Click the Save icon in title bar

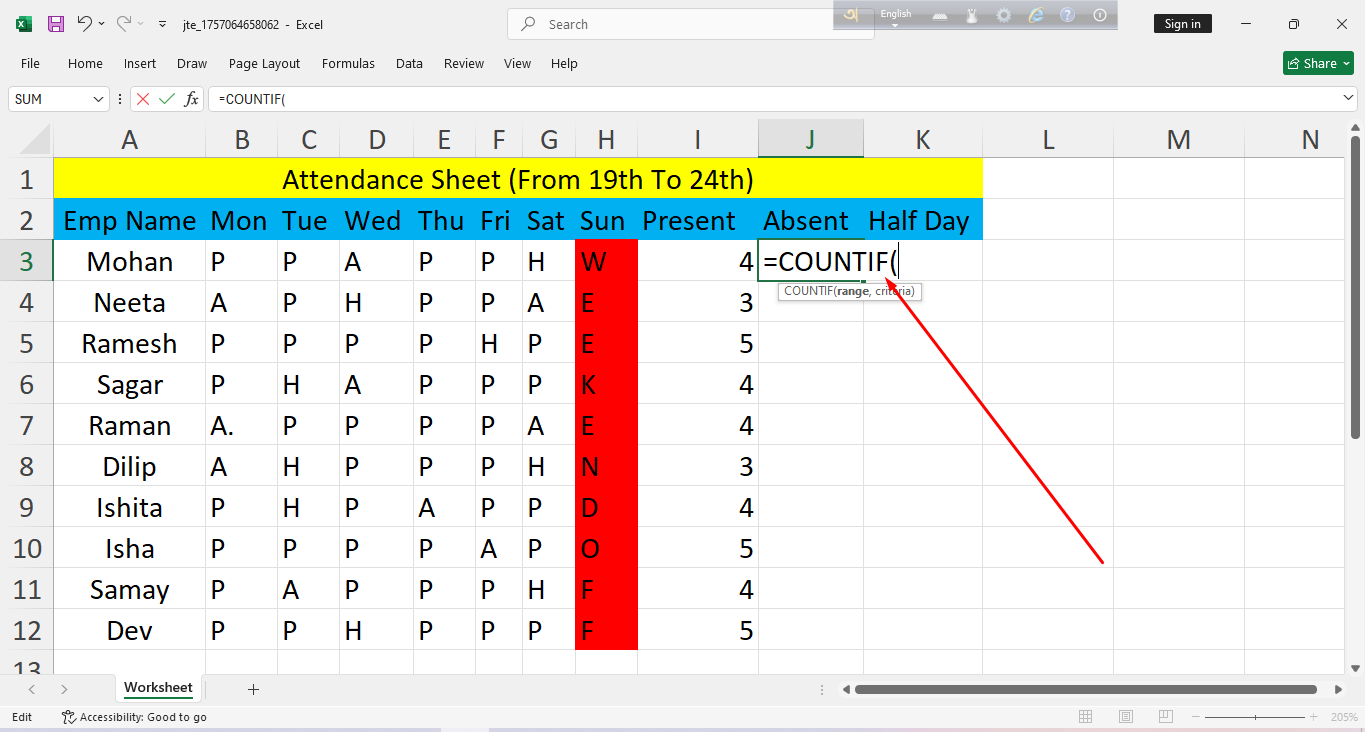coord(56,24)
